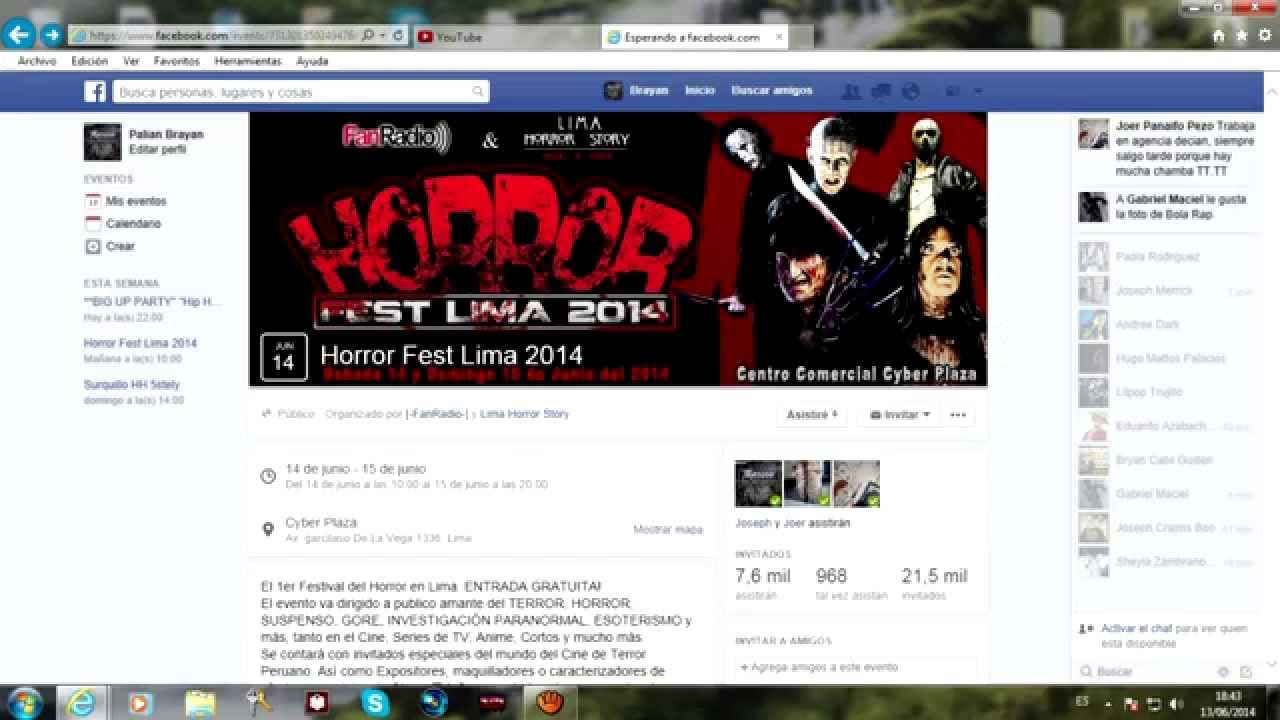Open the browser Home icon
This screenshot has width=1280, height=720.
coord(1218,35)
